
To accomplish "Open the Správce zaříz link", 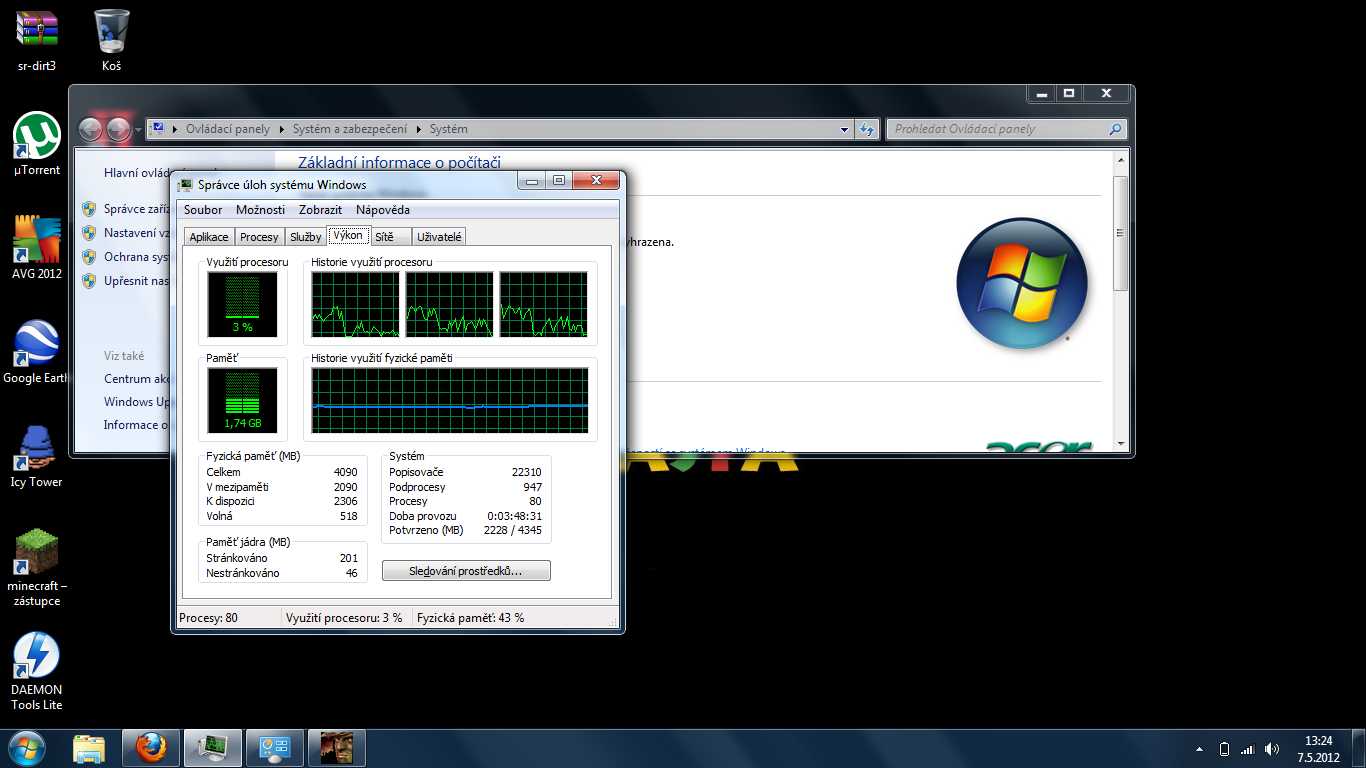I will click(137, 209).
